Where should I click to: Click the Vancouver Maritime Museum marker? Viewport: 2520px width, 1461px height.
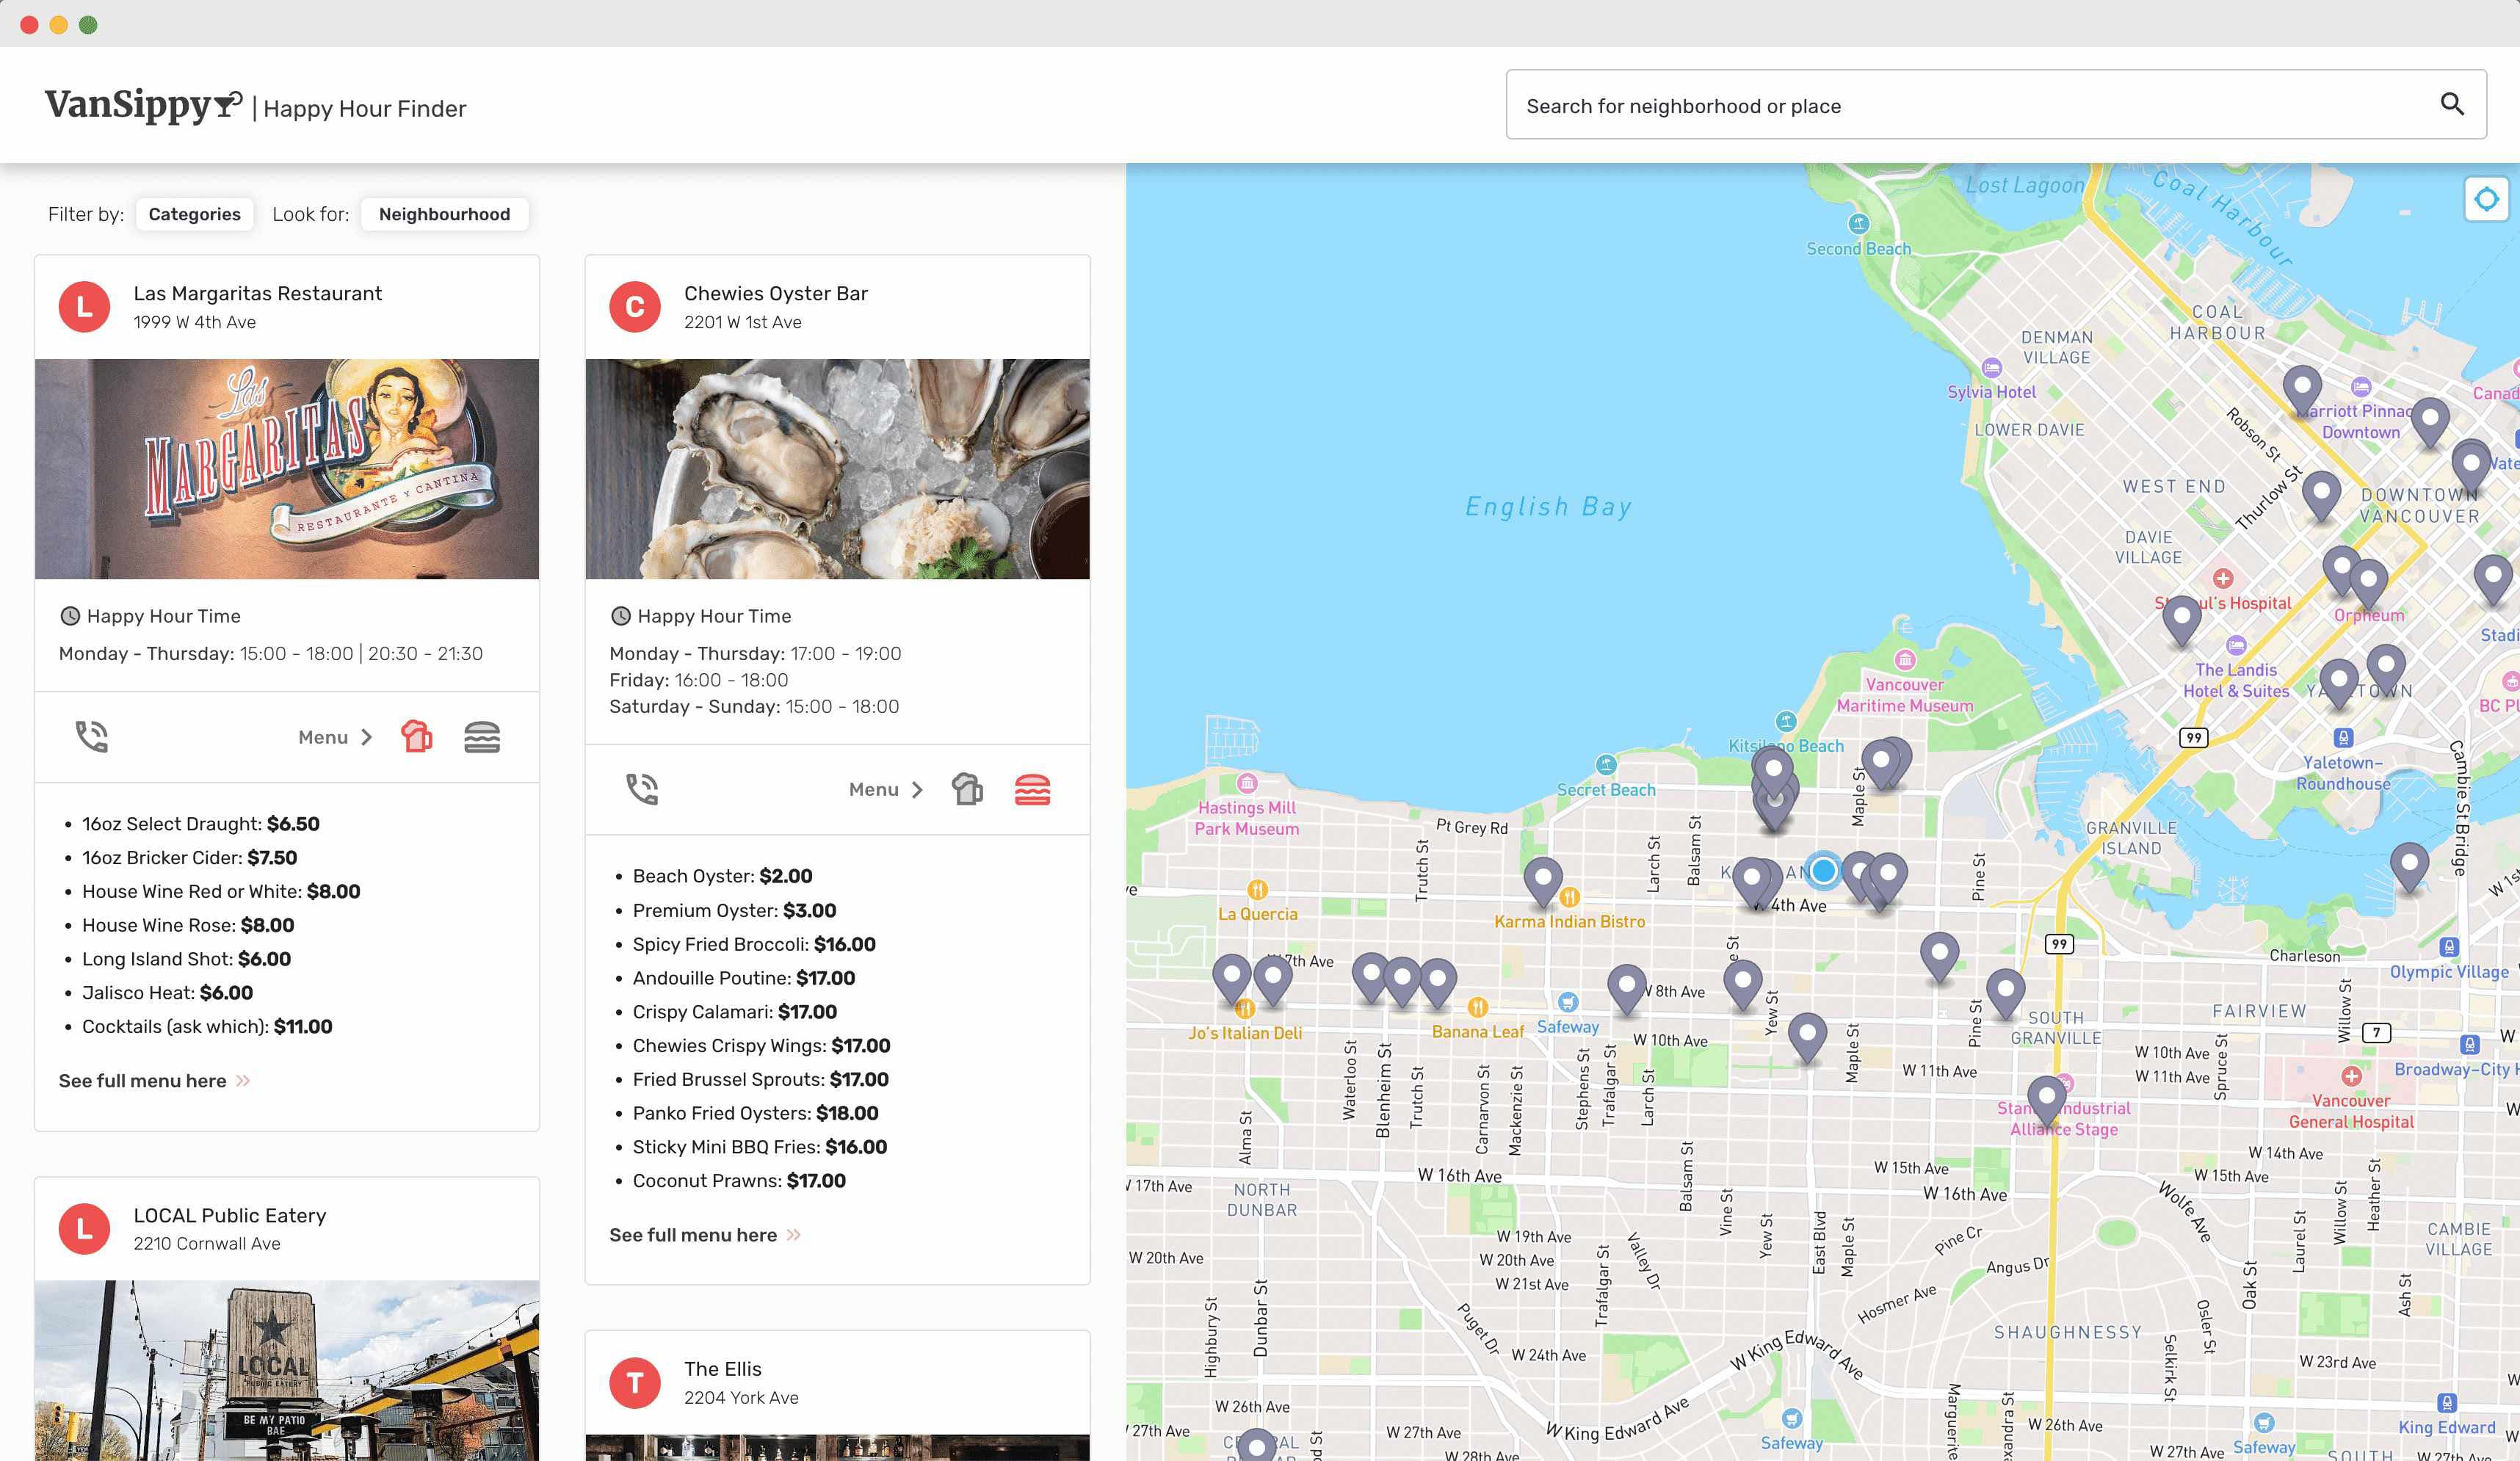pyautogui.click(x=1905, y=660)
